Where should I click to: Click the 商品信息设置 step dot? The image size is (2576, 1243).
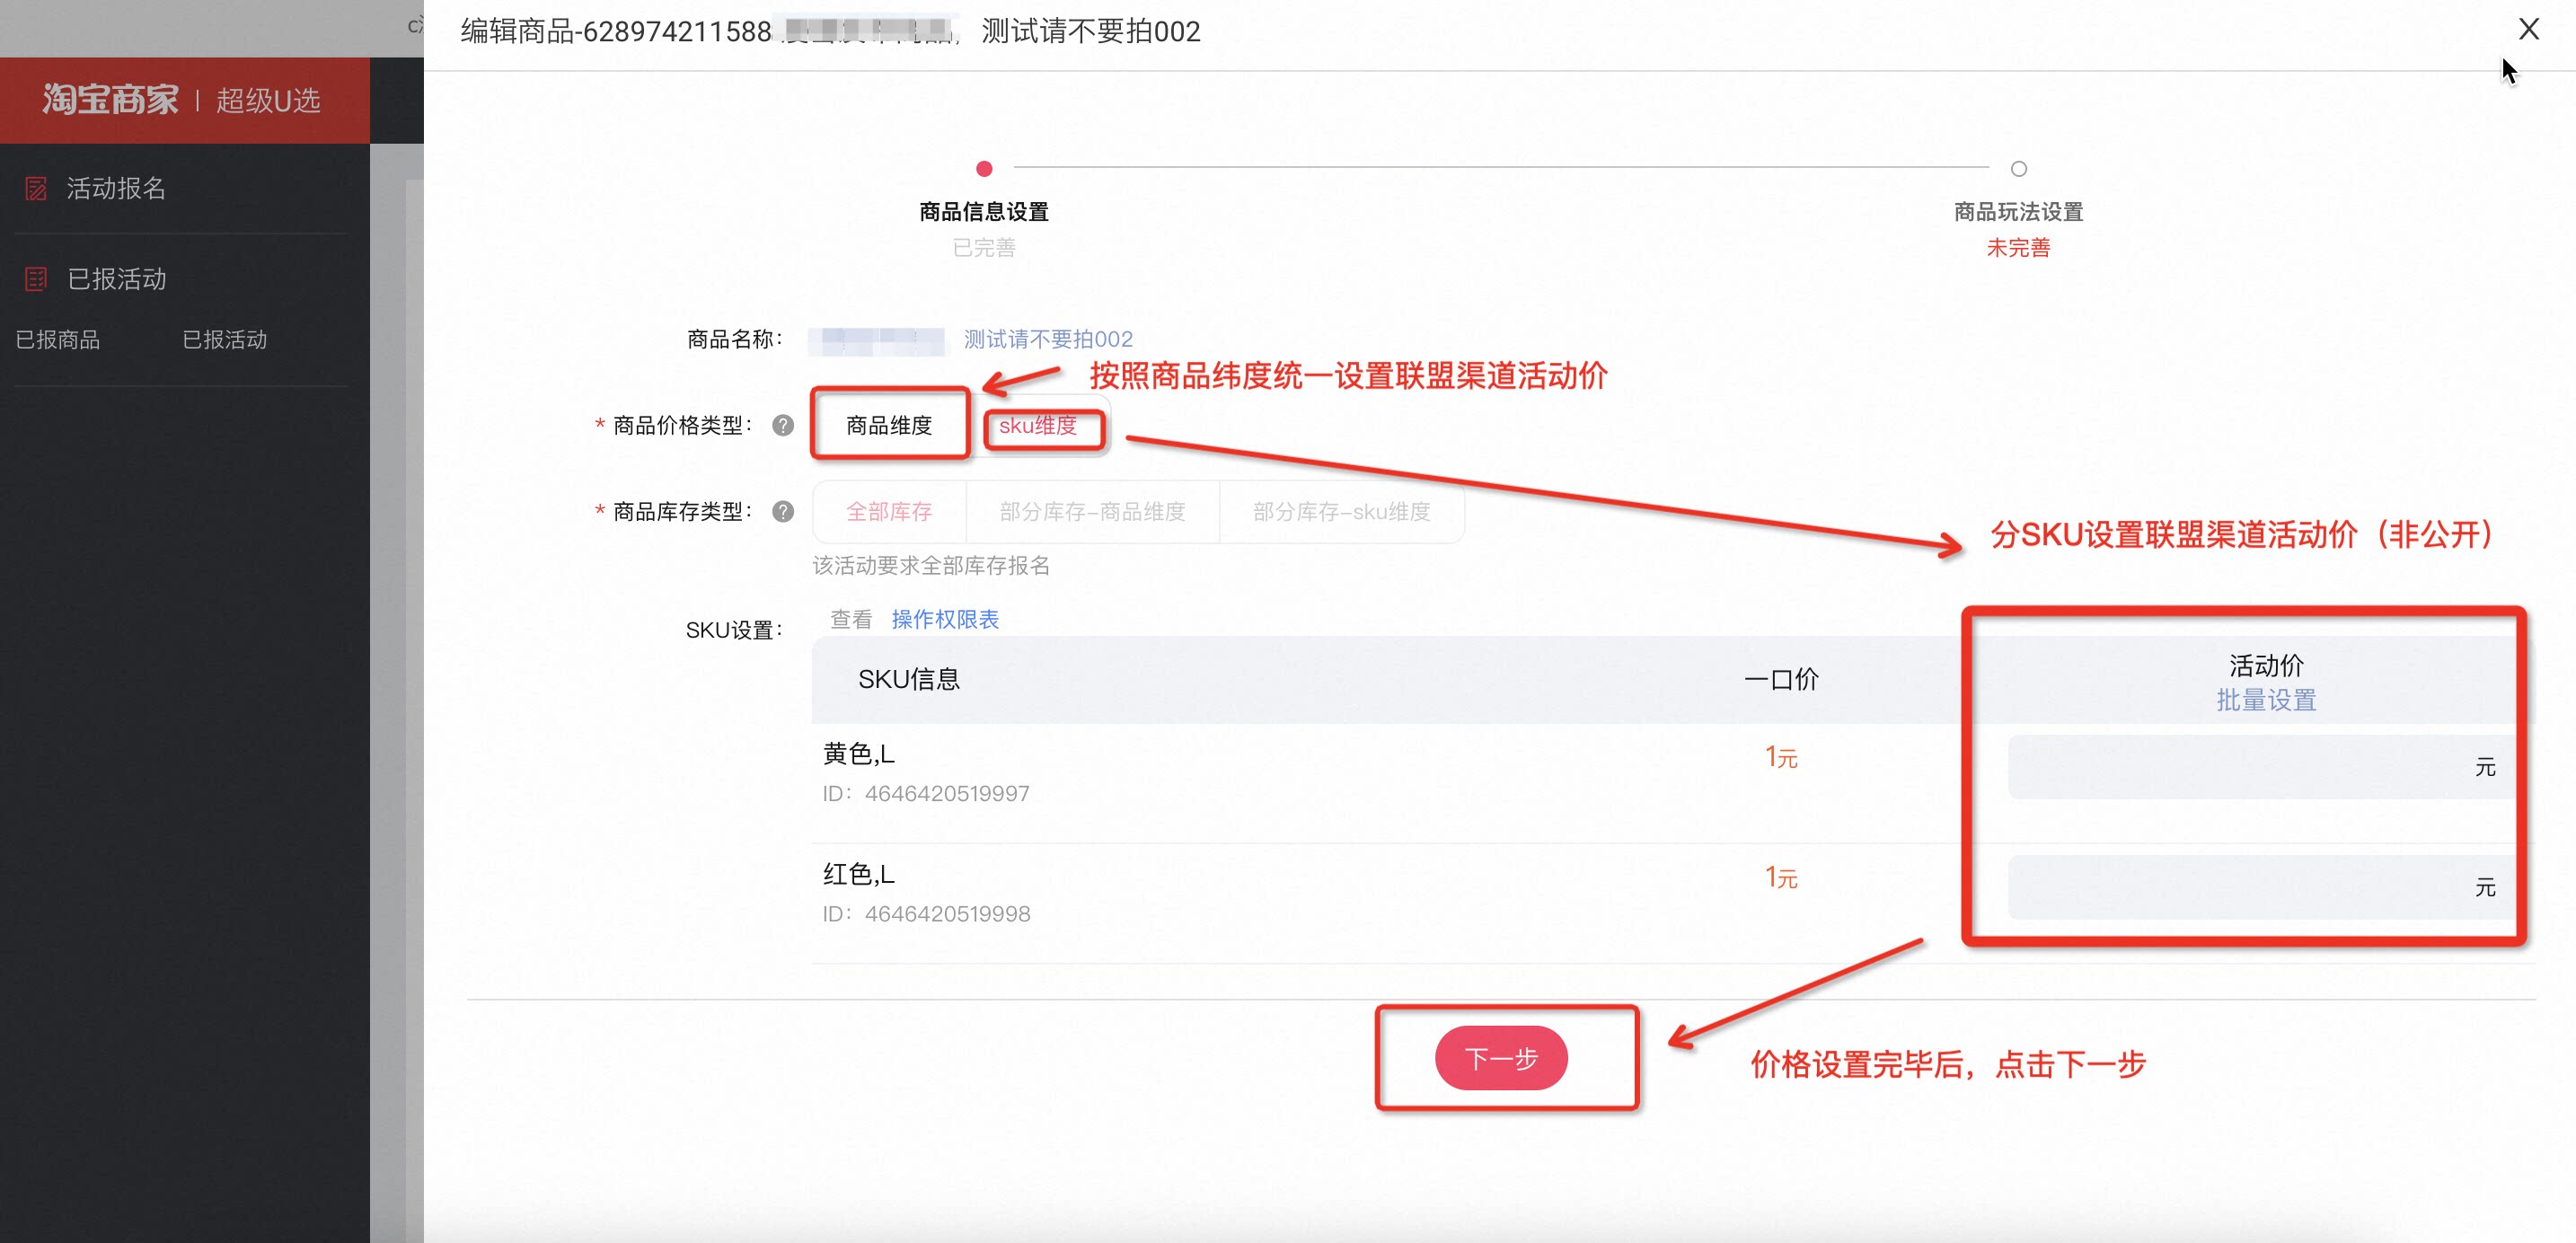click(984, 168)
